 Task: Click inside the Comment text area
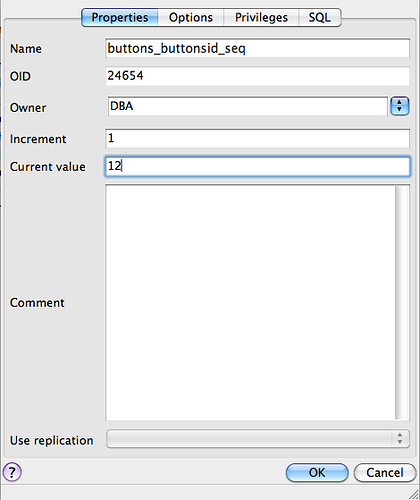pyautogui.click(x=250, y=303)
